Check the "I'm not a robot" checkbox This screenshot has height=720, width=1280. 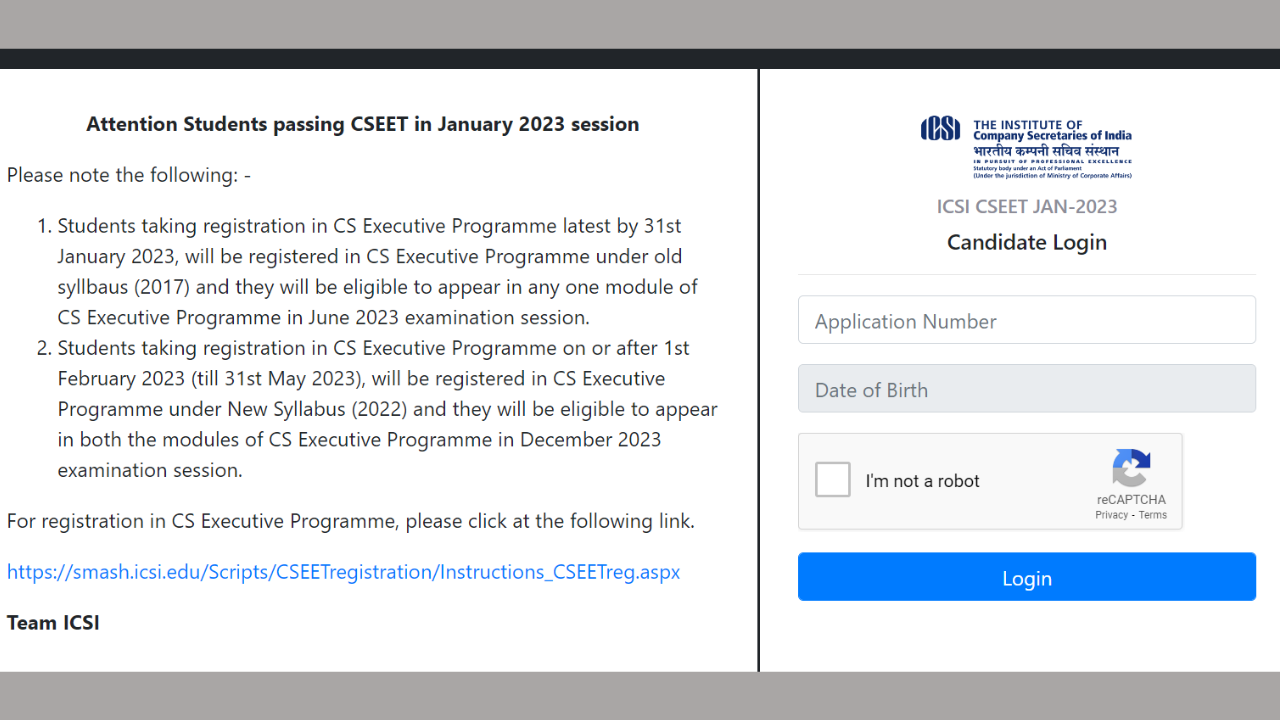(833, 480)
